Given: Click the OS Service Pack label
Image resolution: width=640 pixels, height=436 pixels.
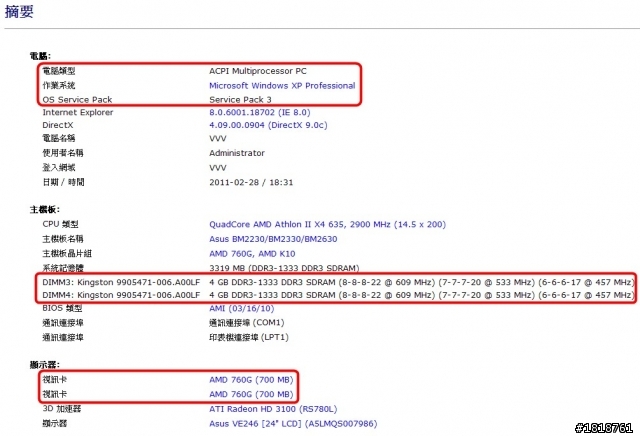Looking at the screenshot, I should (77, 99).
